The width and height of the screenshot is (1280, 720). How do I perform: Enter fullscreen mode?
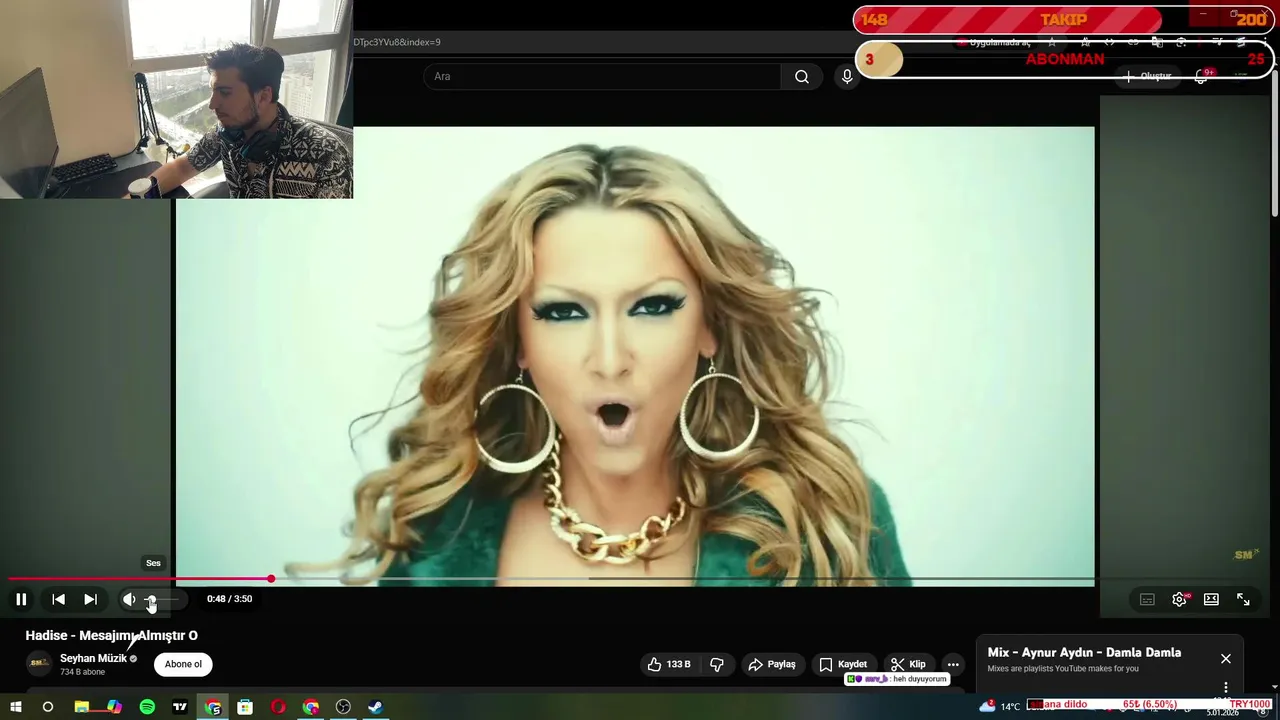1243,599
